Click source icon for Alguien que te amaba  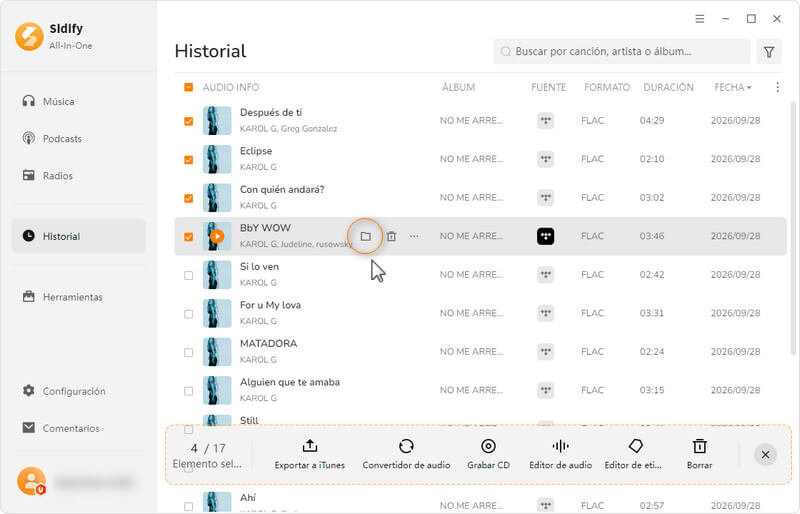[545, 390]
